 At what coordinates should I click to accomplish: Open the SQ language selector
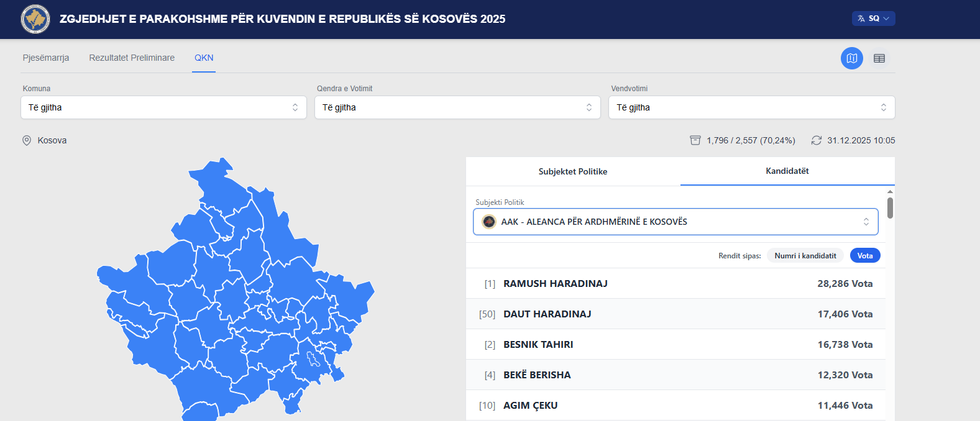coord(873,18)
